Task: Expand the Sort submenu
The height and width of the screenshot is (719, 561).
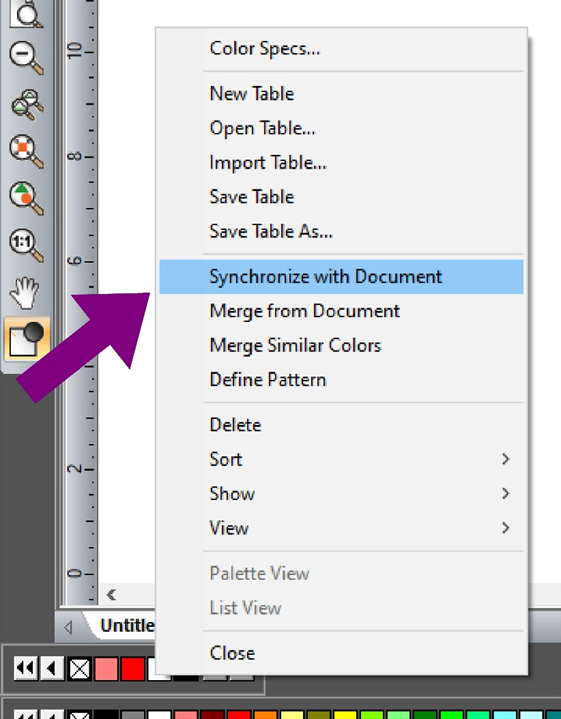Action: click(x=505, y=459)
